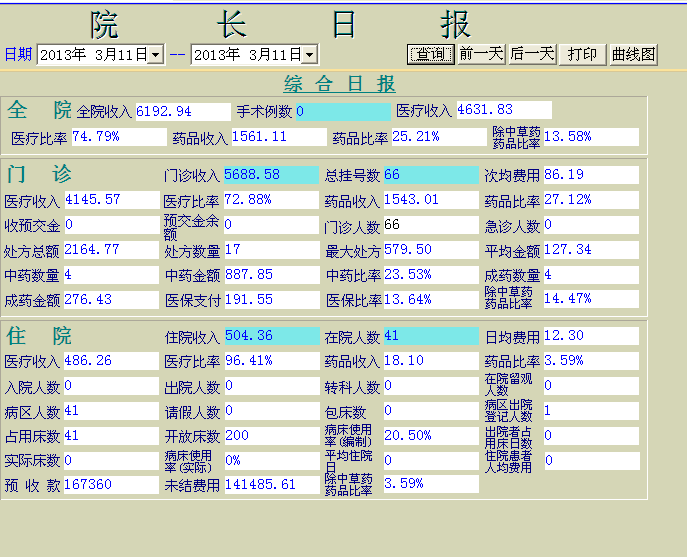
Task: Click the 入院人数 field
Action: point(112,386)
